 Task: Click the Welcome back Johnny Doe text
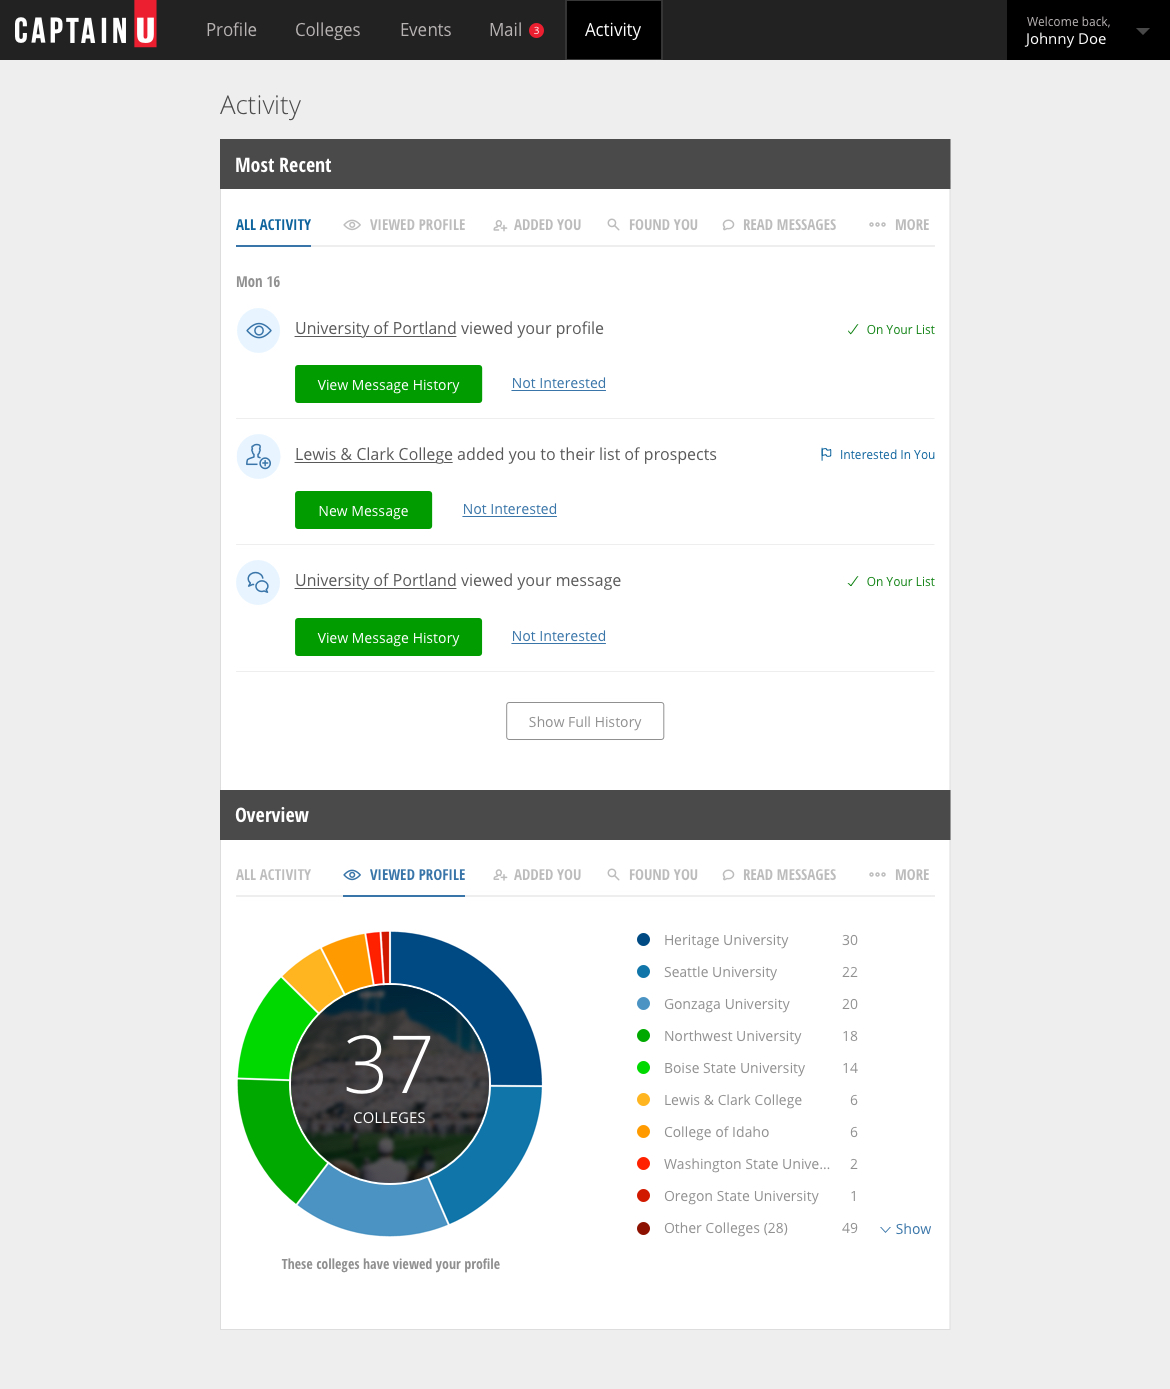pyautogui.click(x=1067, y=31)
